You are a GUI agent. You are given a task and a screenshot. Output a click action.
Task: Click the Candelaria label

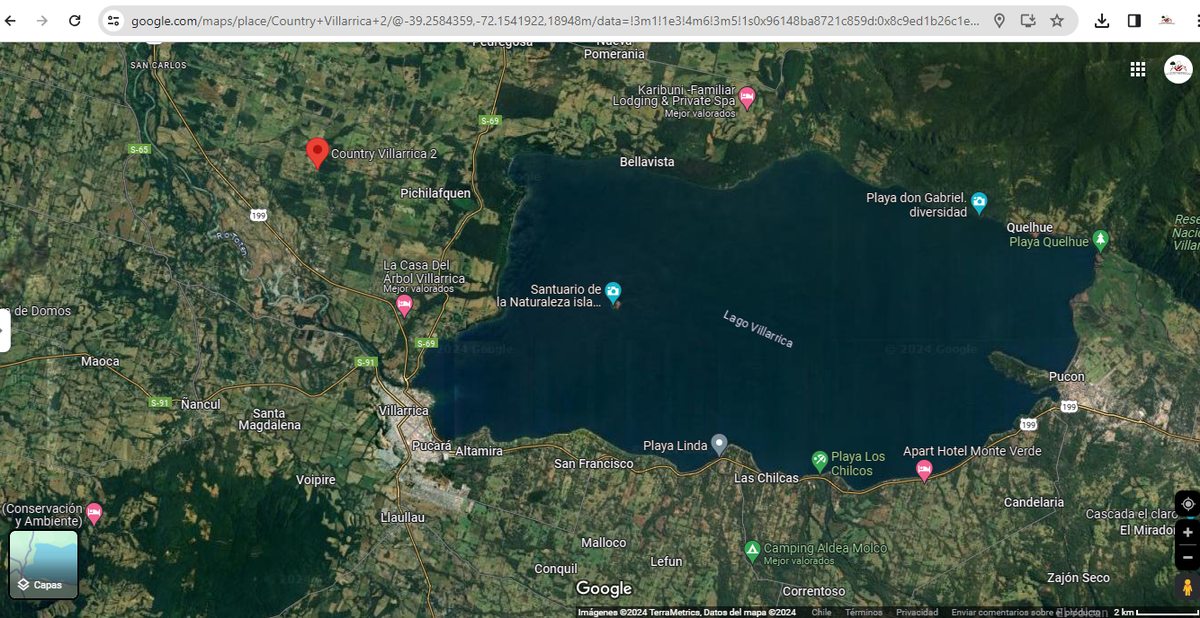coord(1034,502)
